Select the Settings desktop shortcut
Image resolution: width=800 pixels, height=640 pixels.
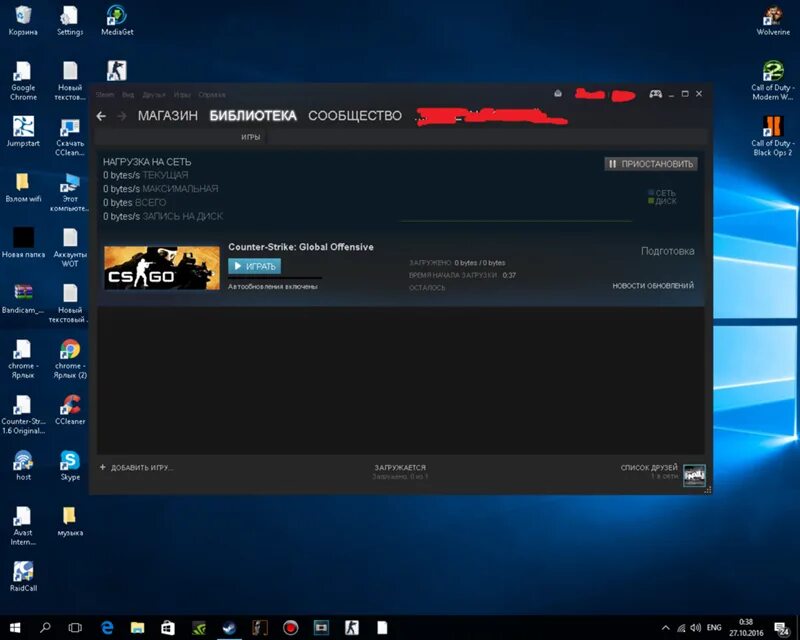click(x=70, y=20)
